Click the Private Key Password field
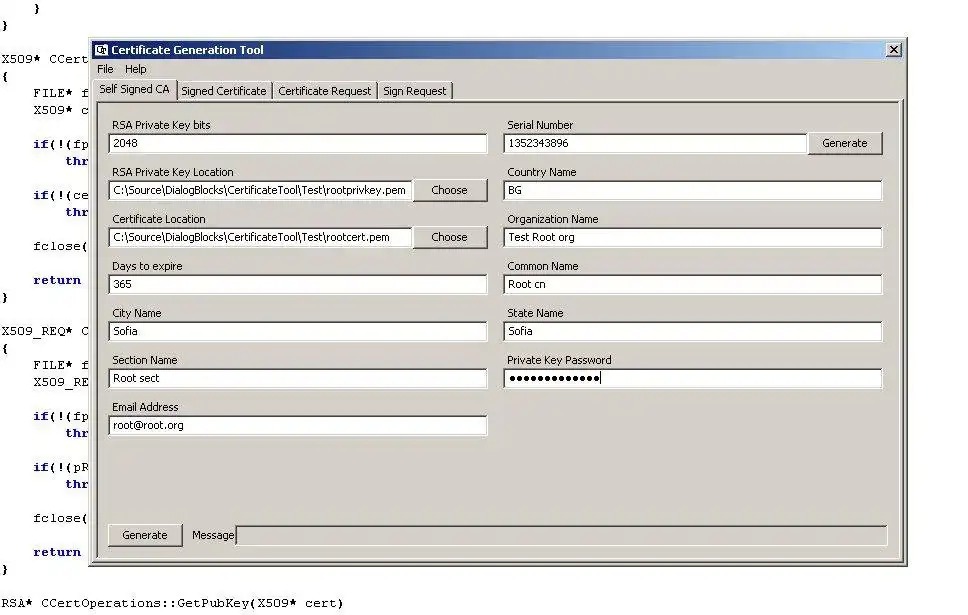968x615 pixels. 693,378
